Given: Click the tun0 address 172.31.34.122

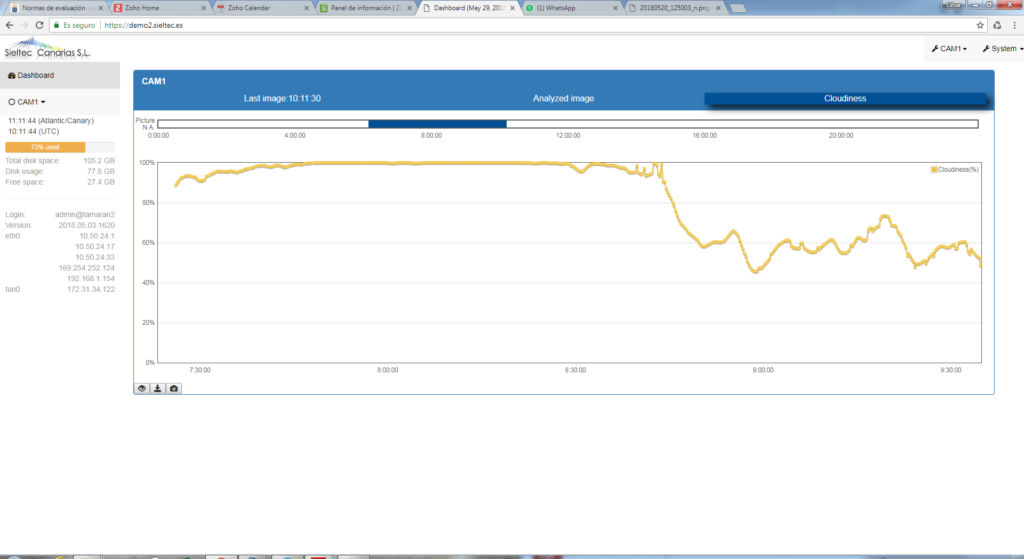Looking at the screenshot, I should 91,289.
